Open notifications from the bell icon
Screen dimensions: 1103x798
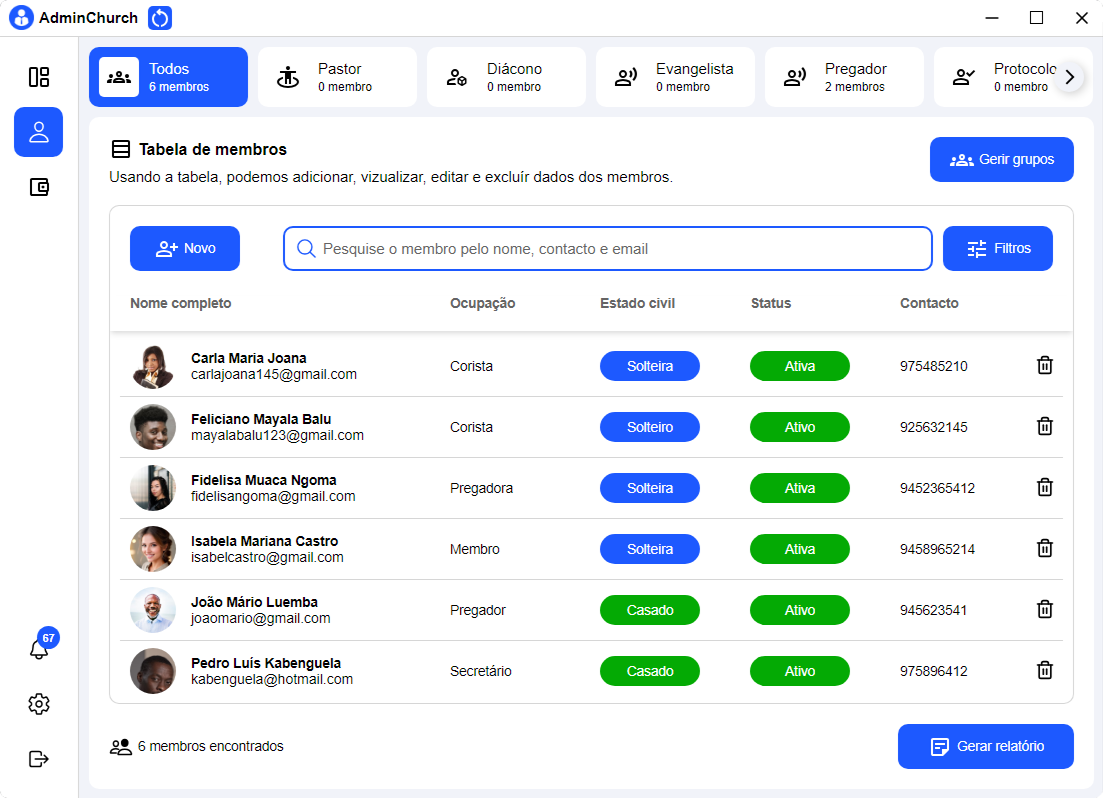tap(38, 648)
